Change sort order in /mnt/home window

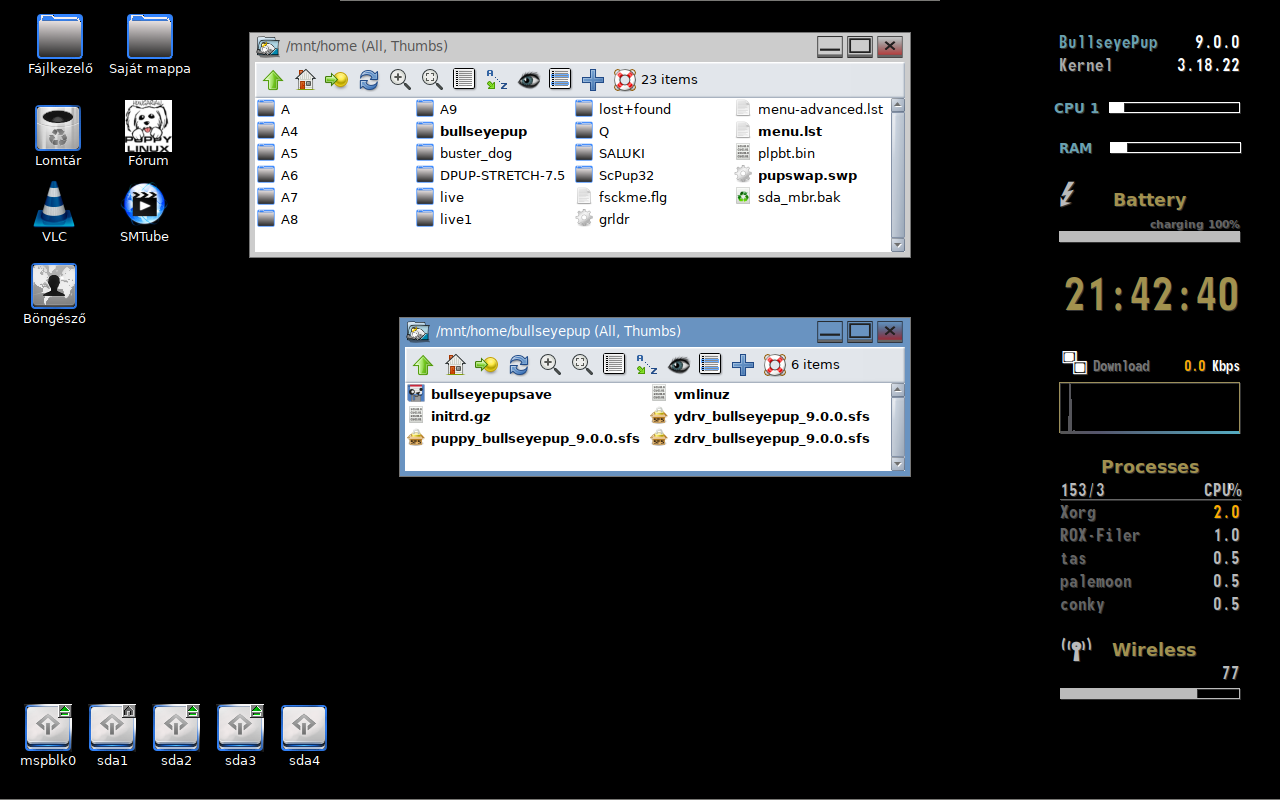click(496, 80)
